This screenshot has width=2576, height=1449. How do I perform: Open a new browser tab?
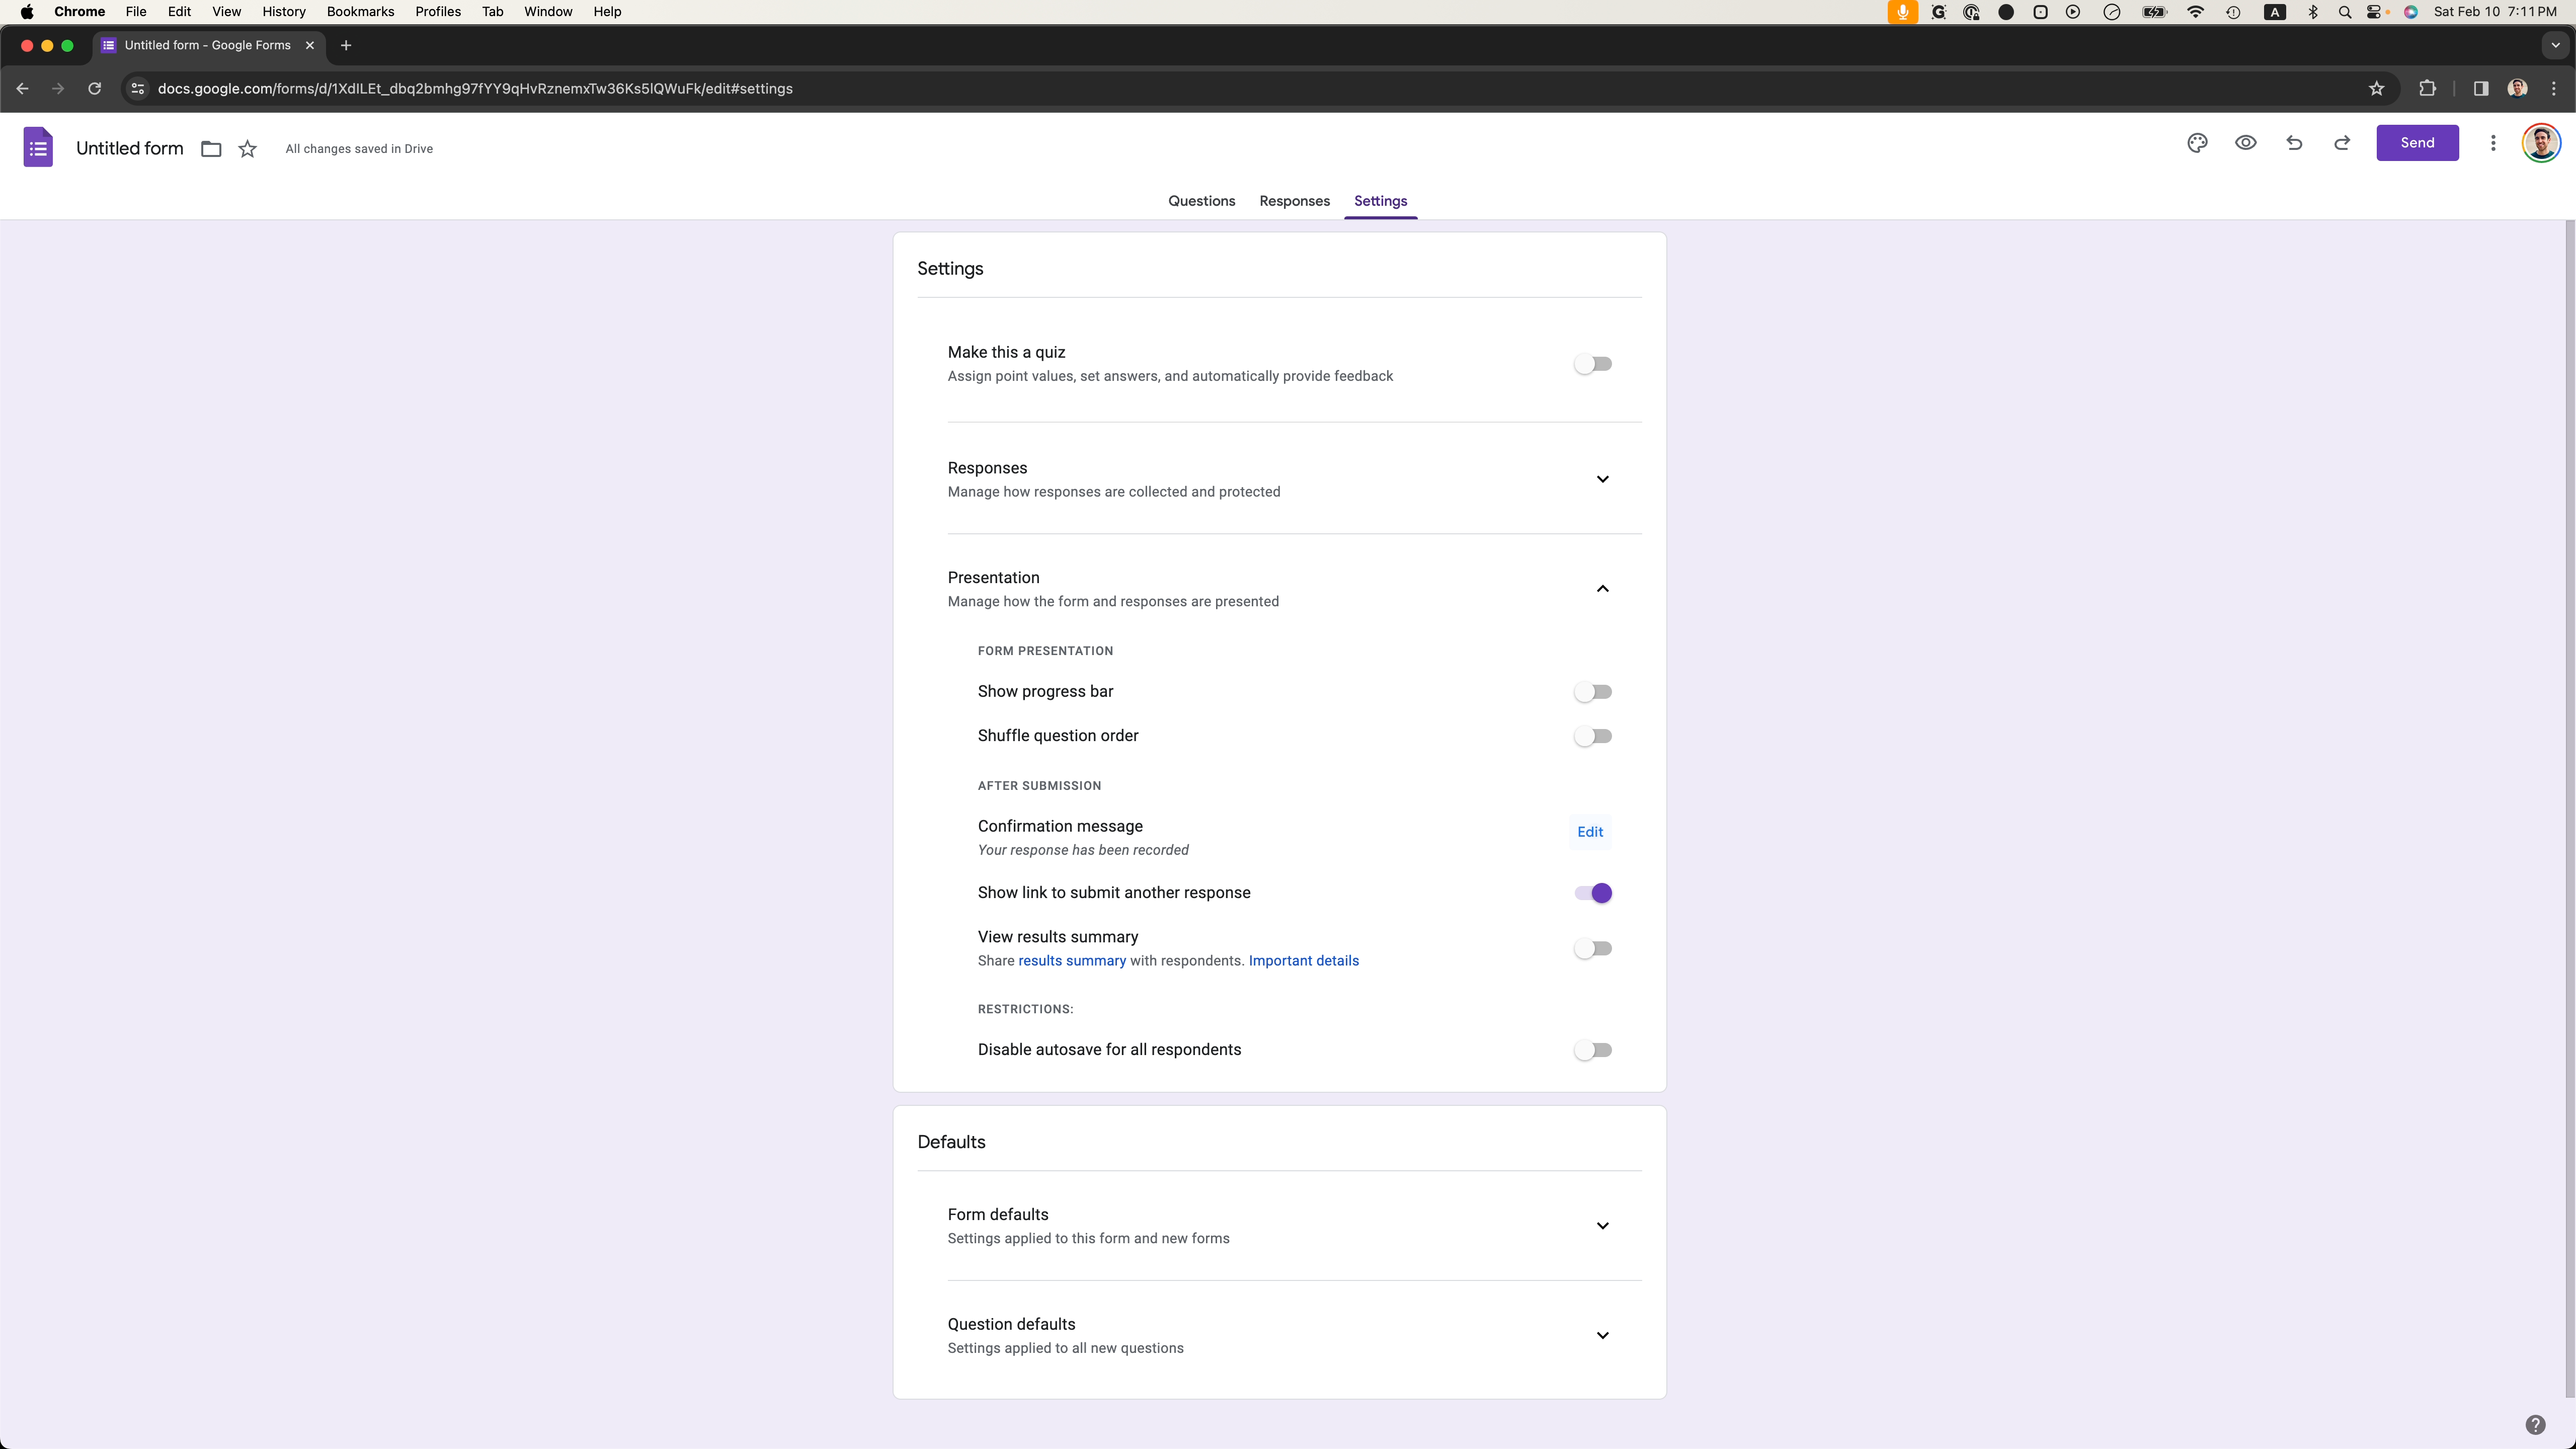346,45
